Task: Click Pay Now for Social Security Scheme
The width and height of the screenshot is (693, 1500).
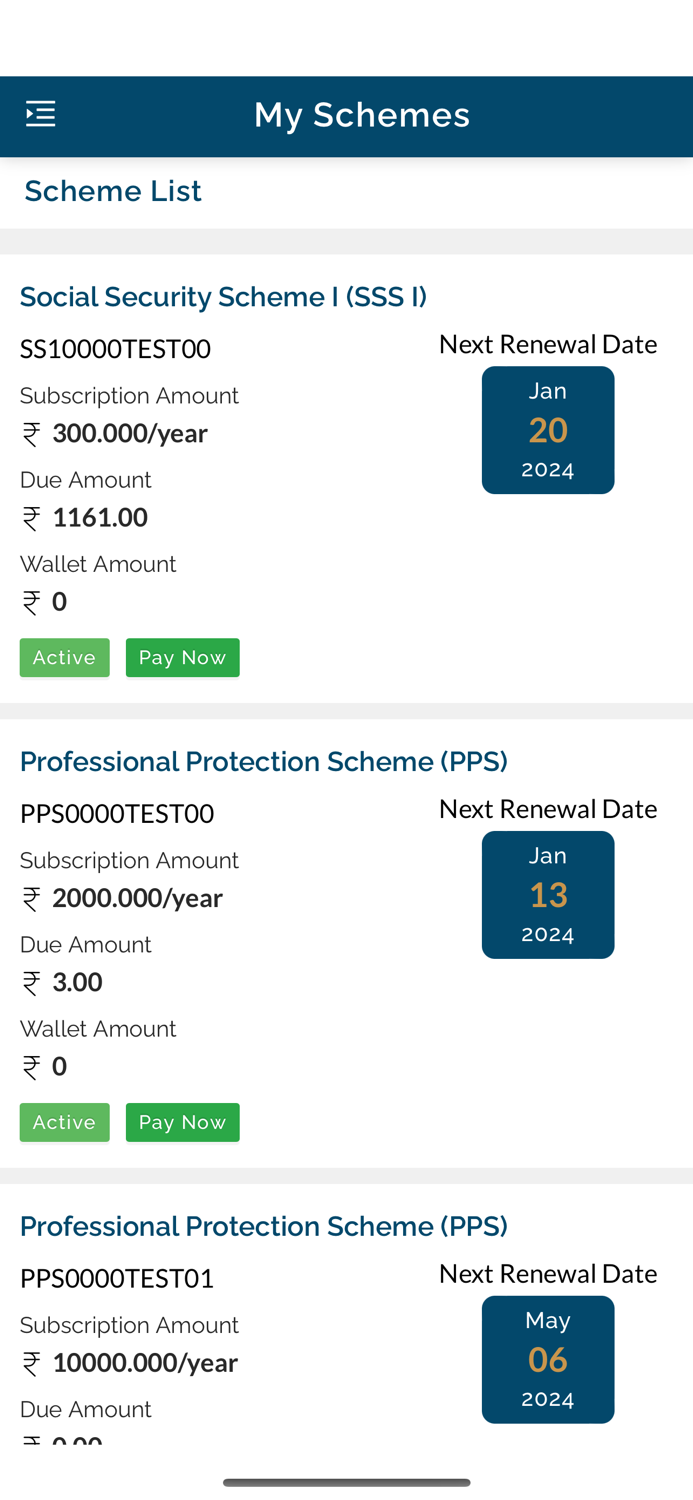Action: click(182, 658)
